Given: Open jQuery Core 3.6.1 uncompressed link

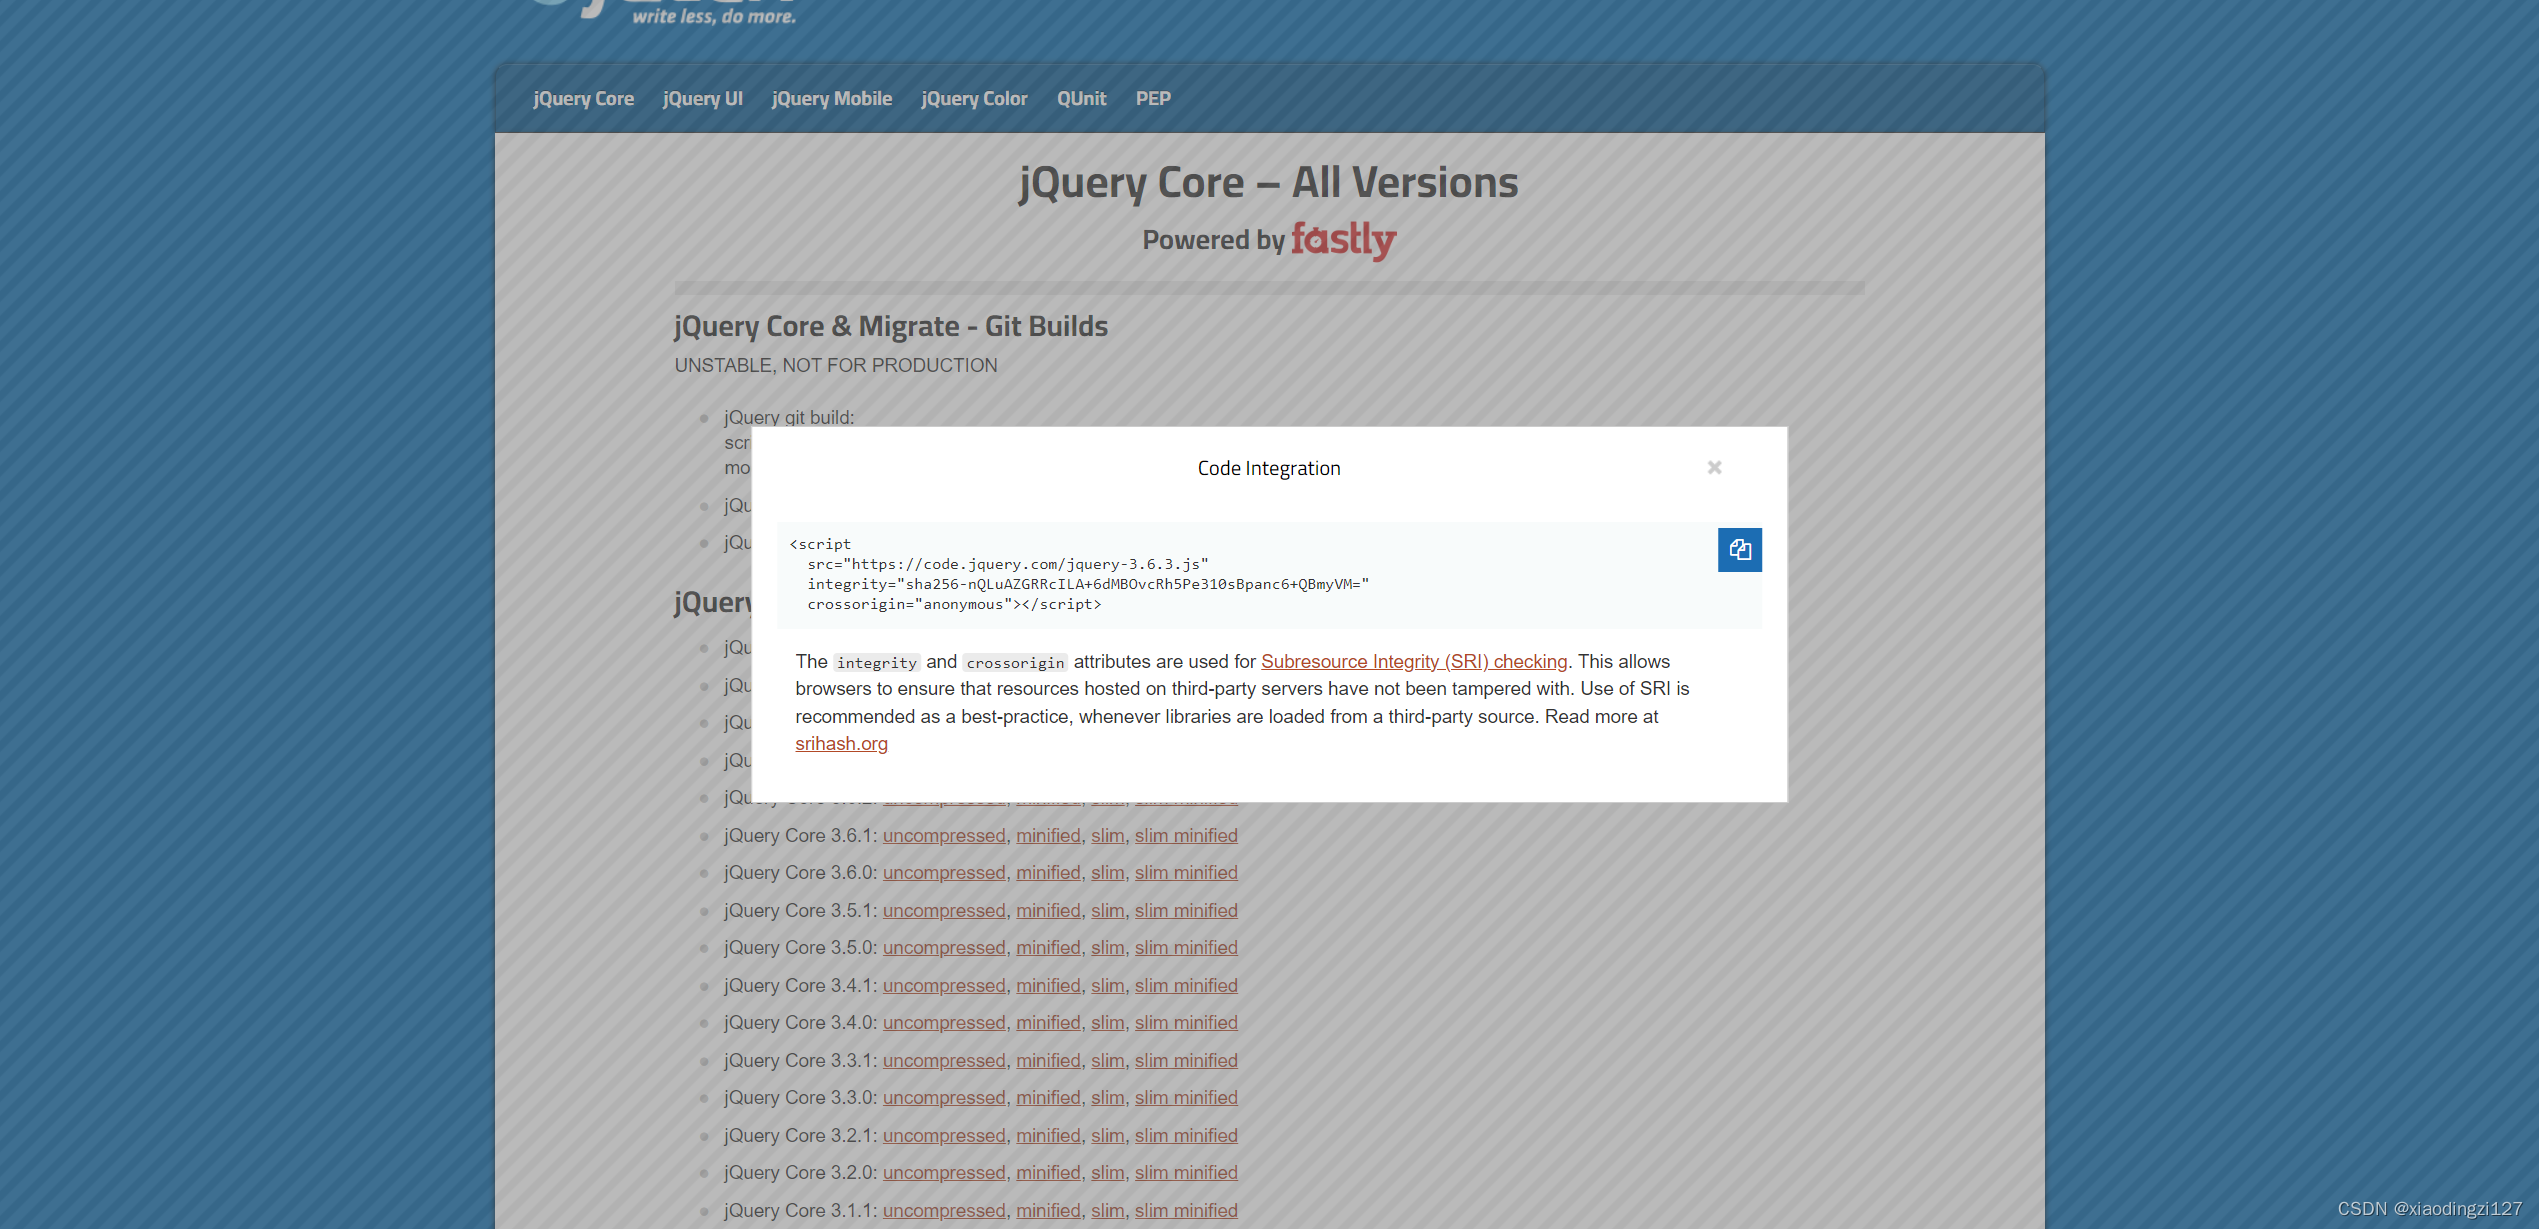Looking at the screenshot, I should pyautogui.click(x=943, y=836).
